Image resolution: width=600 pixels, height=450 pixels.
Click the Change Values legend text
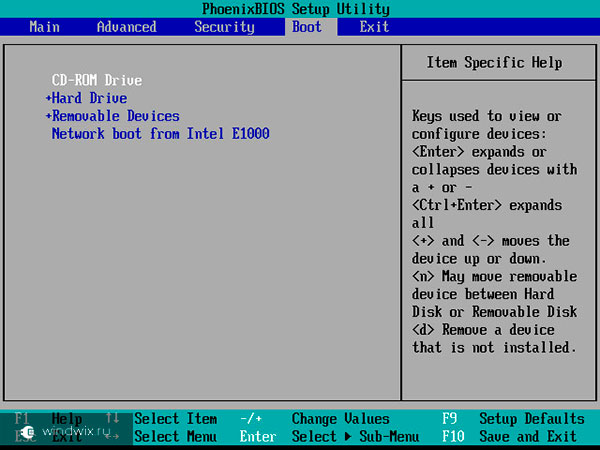(341, 418)
